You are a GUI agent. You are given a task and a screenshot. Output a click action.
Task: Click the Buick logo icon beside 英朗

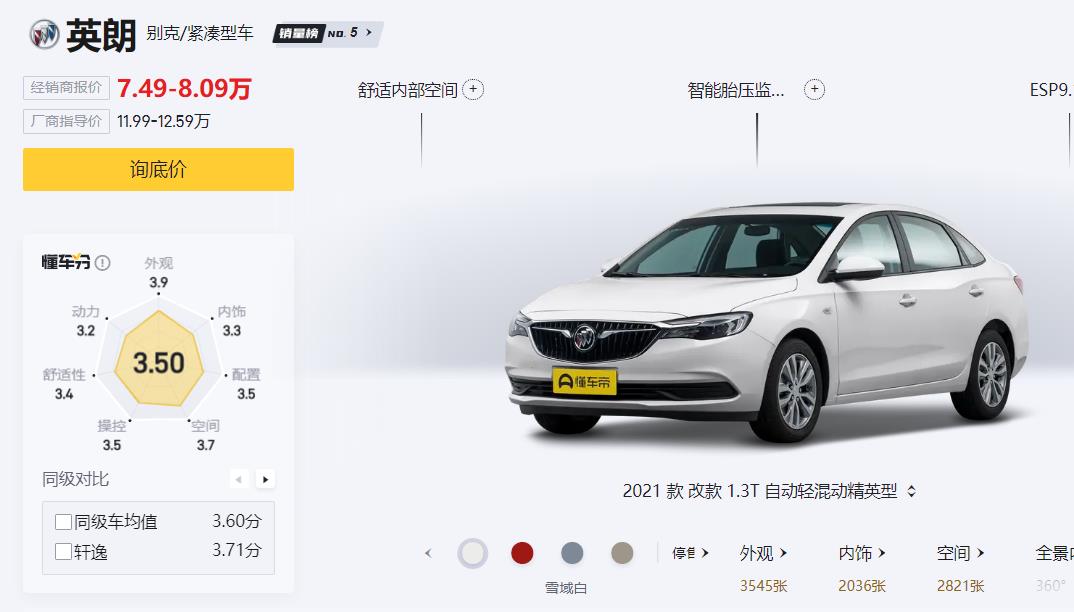point(45,34)
